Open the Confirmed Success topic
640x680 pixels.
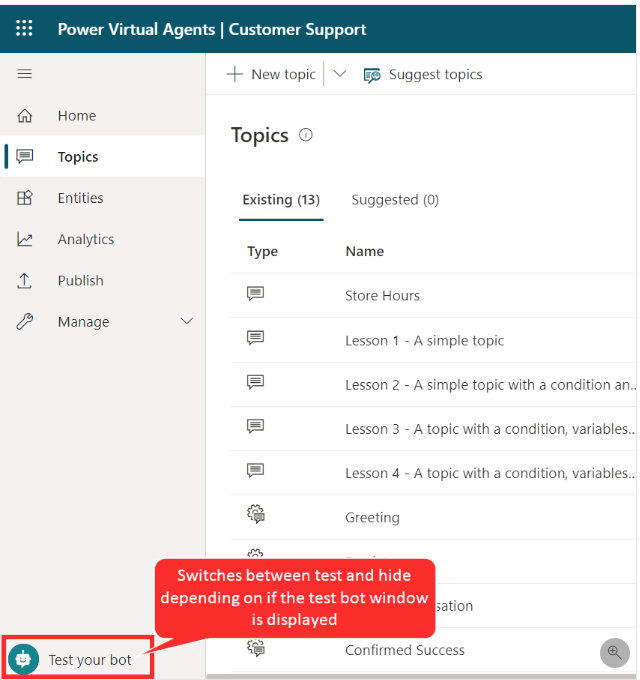click(x=405, y=650)
